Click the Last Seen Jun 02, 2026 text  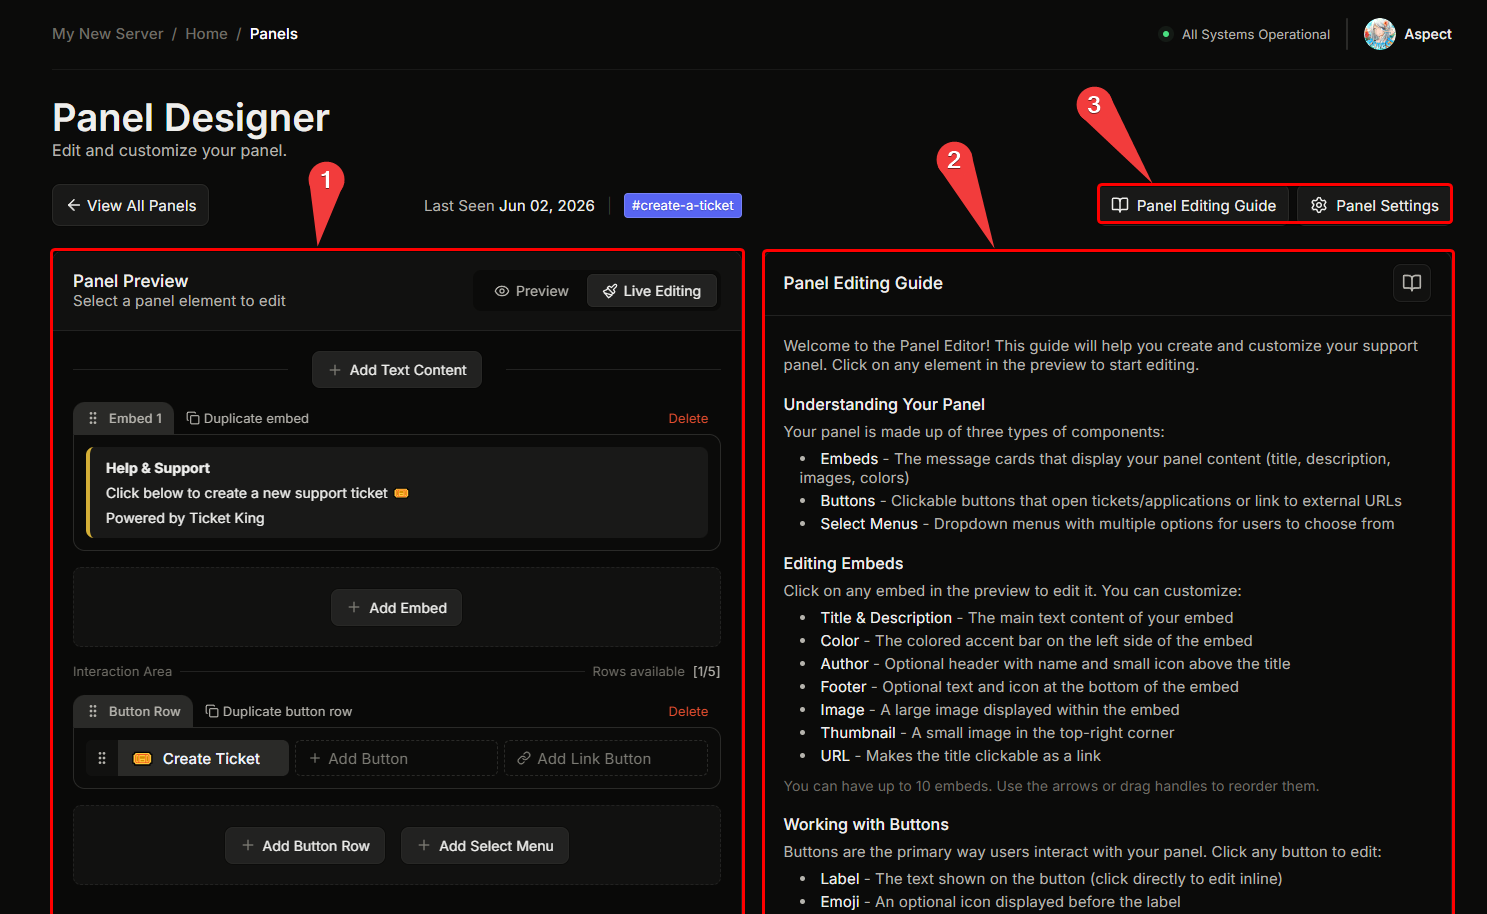(x=509, y=205)
